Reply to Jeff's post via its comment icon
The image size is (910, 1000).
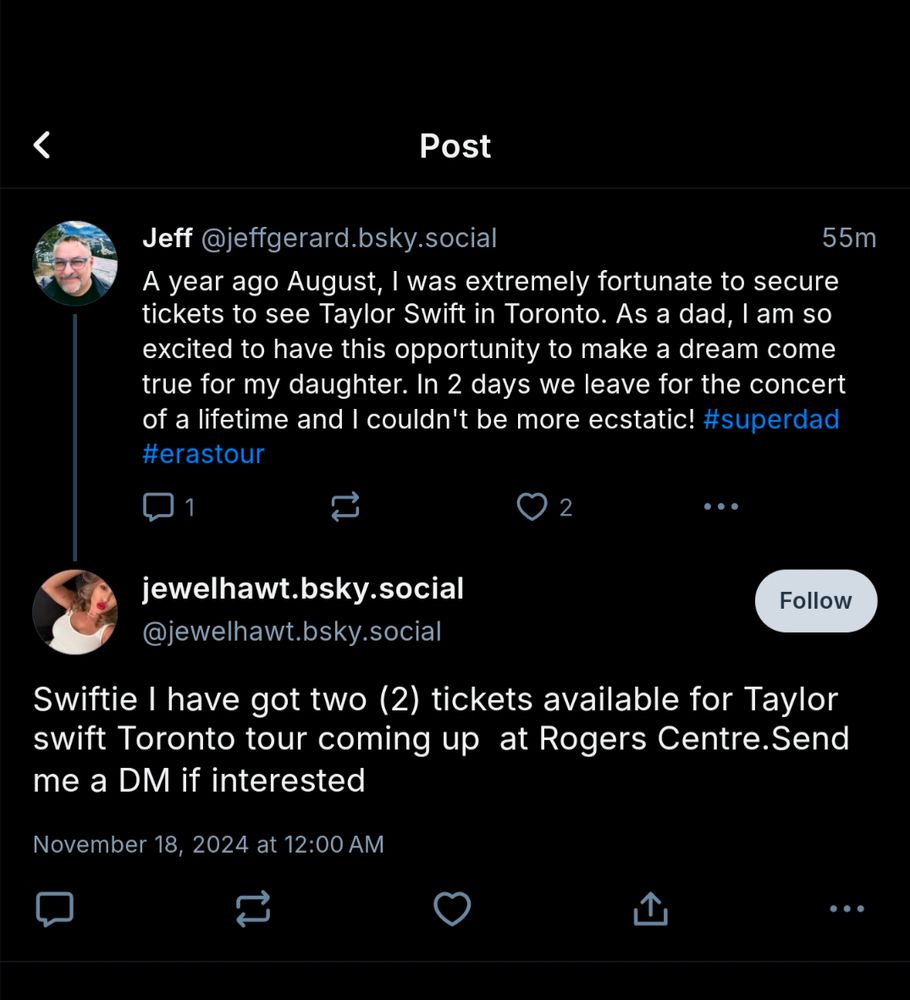[158, 507]
